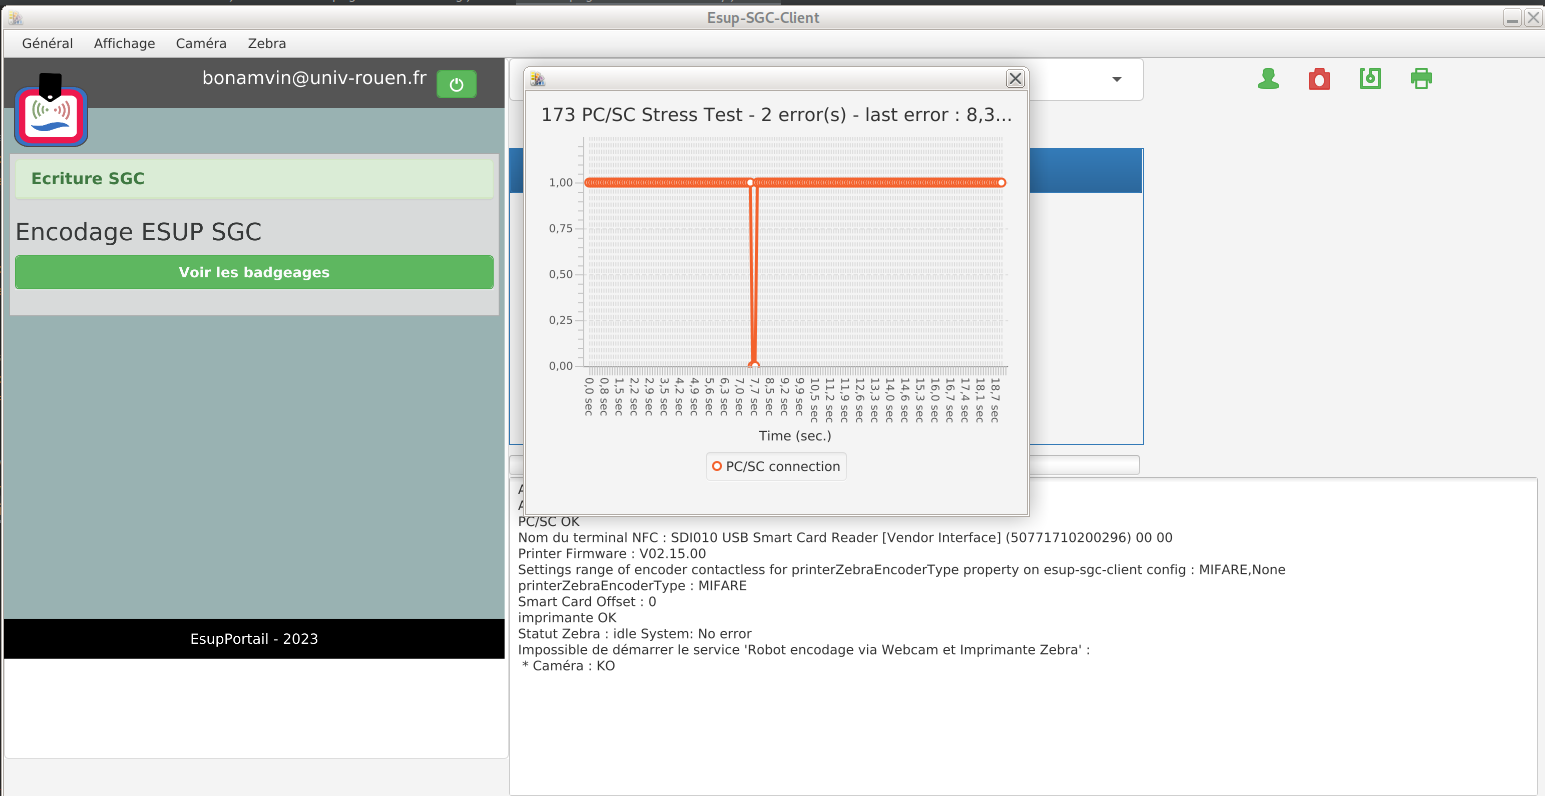Click the Voir les badgeages button
Image resolution: width=1545 pixels, height=796 pixels.
254,272
